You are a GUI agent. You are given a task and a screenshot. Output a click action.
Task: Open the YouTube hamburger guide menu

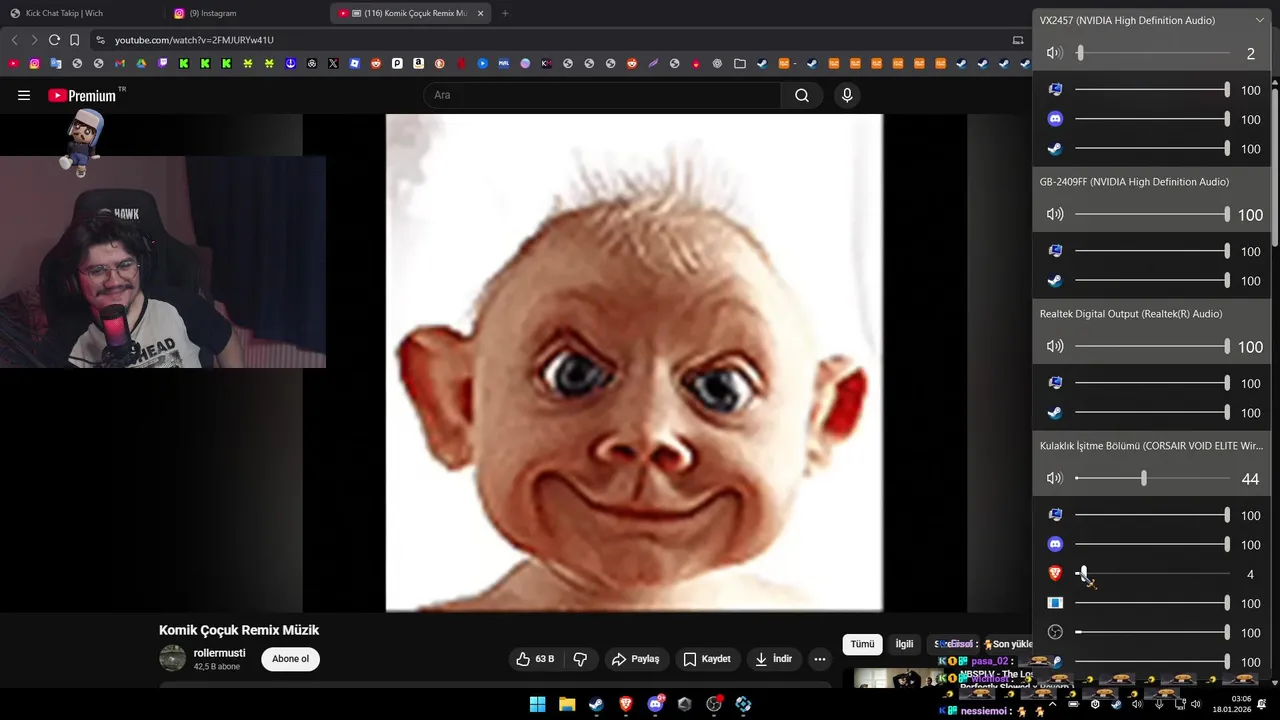pos(24,95)
